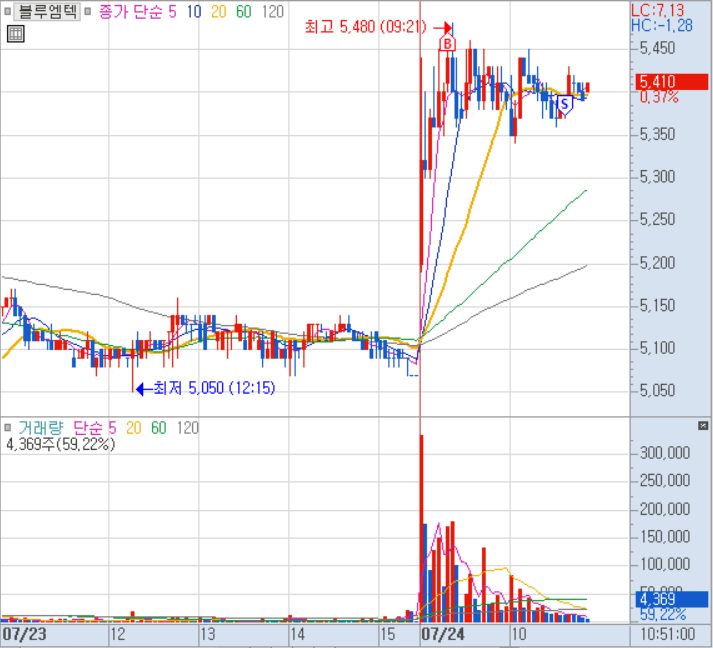Toggle the 5-period price moving average label
The image size is (713, 648).
171,11
